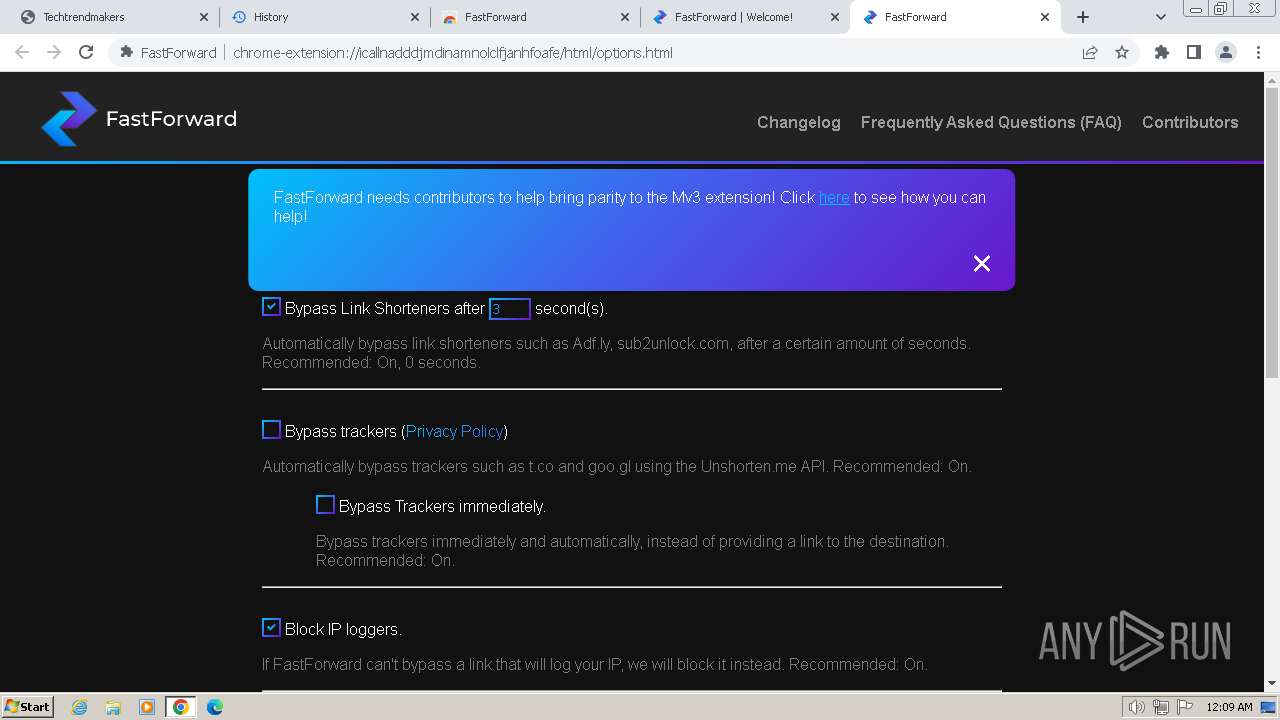The height and width of the screenshot is (720, 1280).
Task: Open Frequently Asked Questions (FAQ)
Action: coord(991,122)
